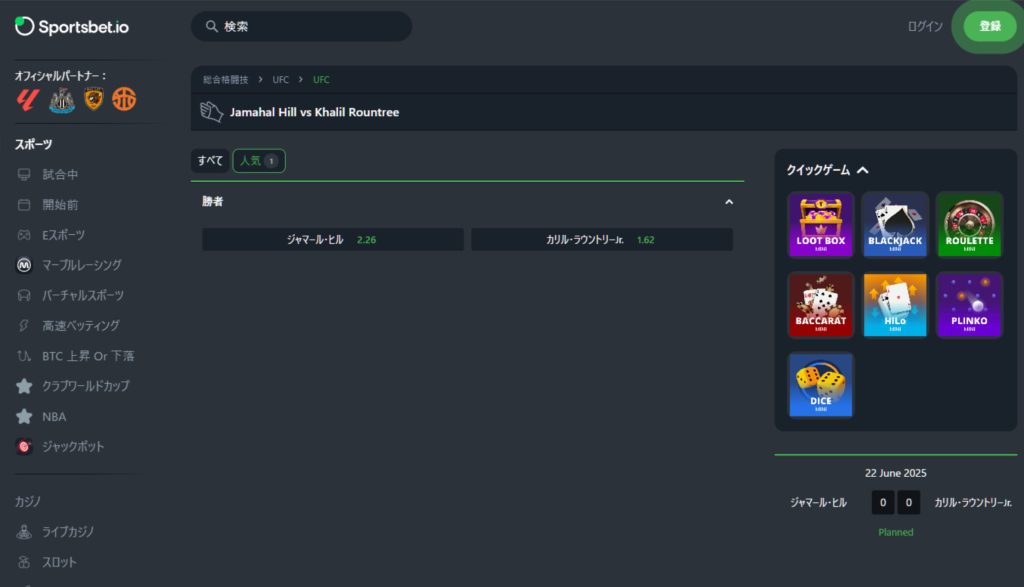The image size is (1024, 587).
Task: Click the 開始前 calendar icon
Action: click(24, 204)
